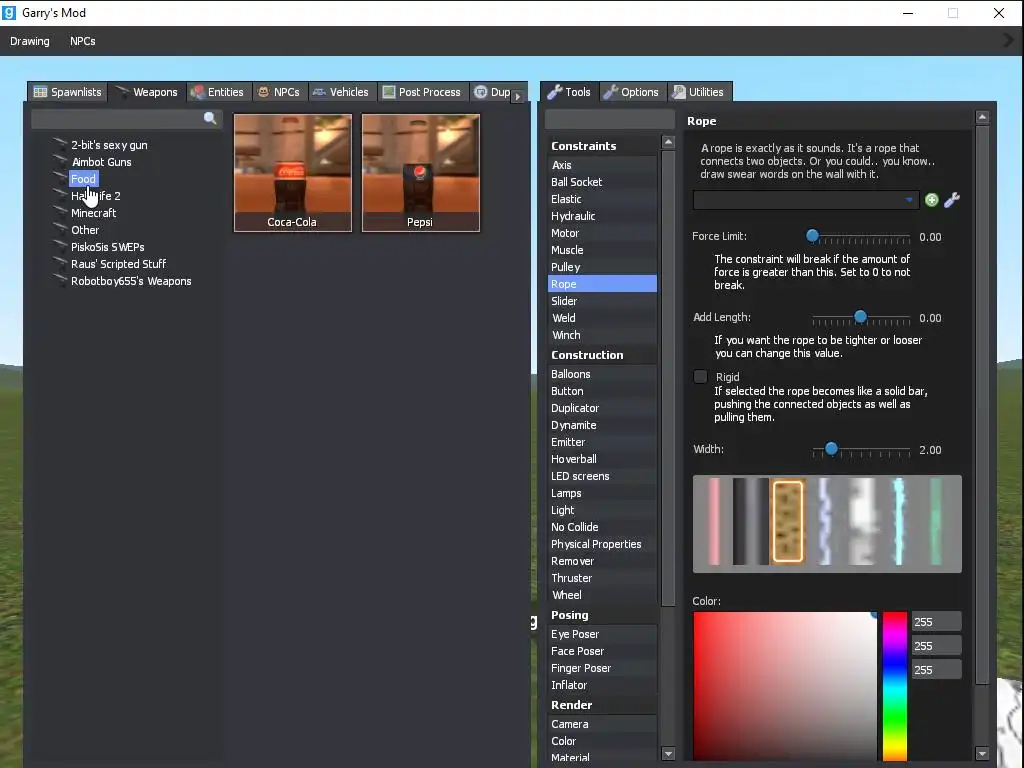Click the tab strip scroll arrow after Dup
Image resolution: width=1024 pixels, height=768 pixels.
coord(517,97)
